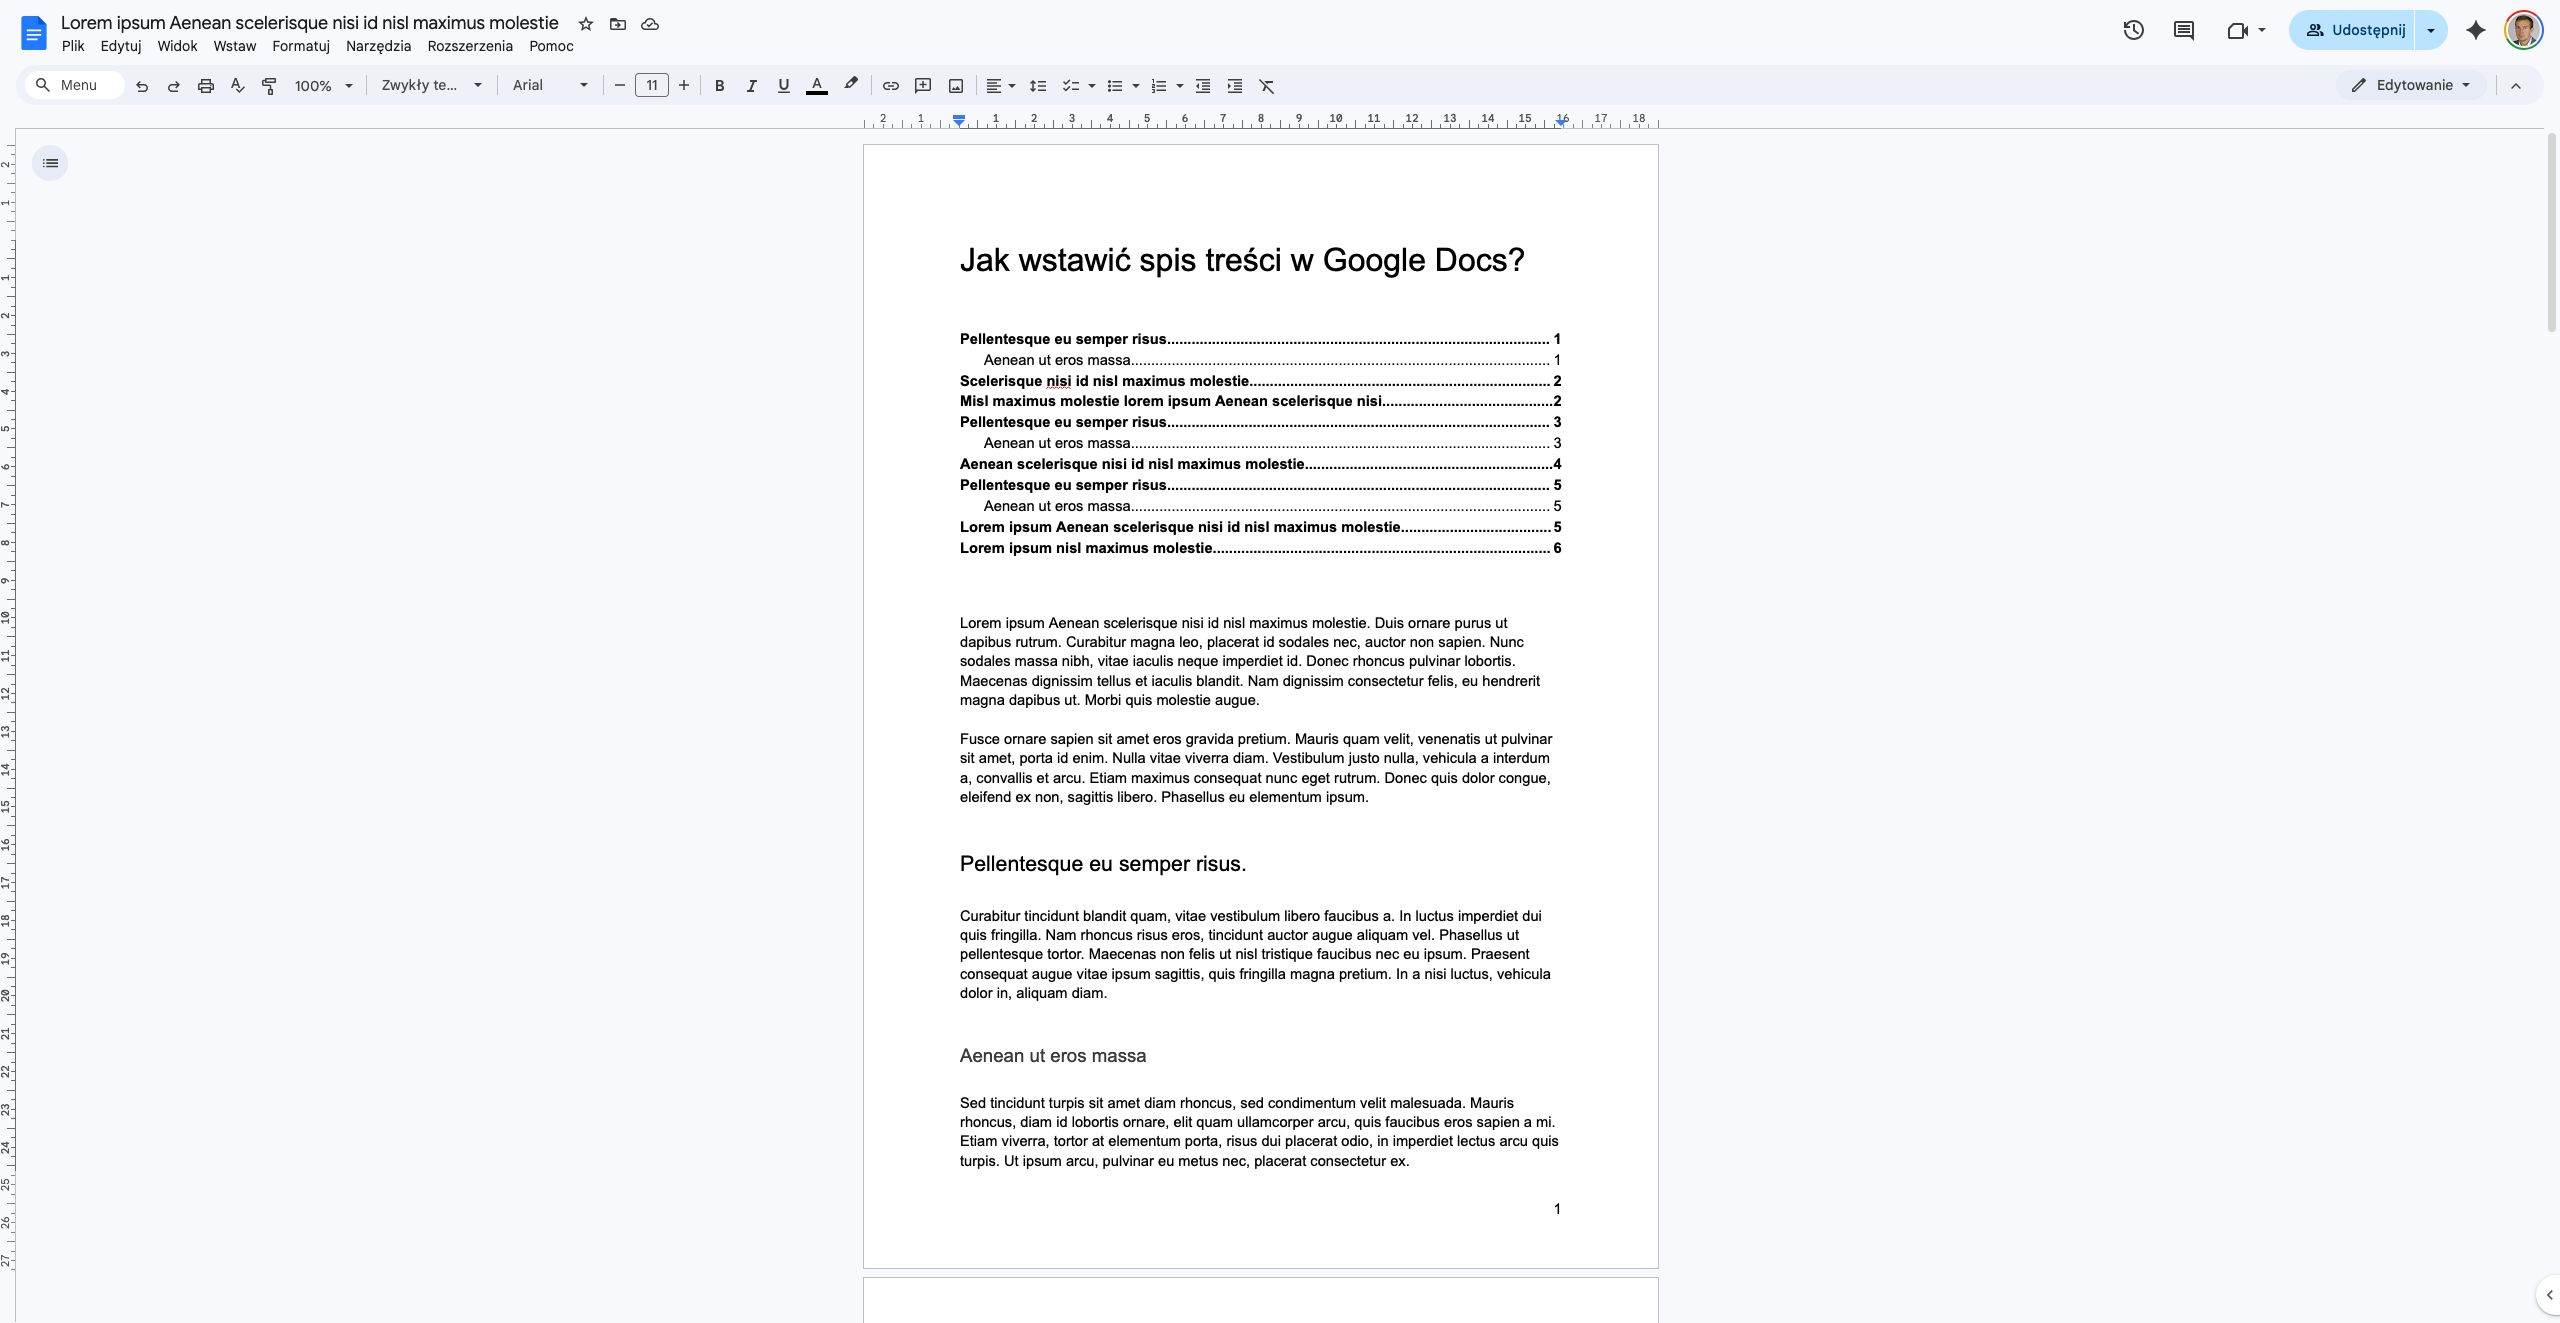
Task: Open Edytowanie mode dropdown
Action: [x=2411, y=85]
